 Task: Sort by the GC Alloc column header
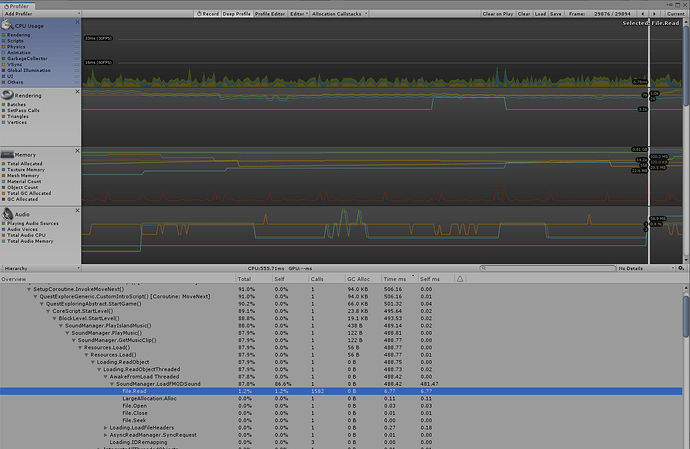[x=359, y=279]
